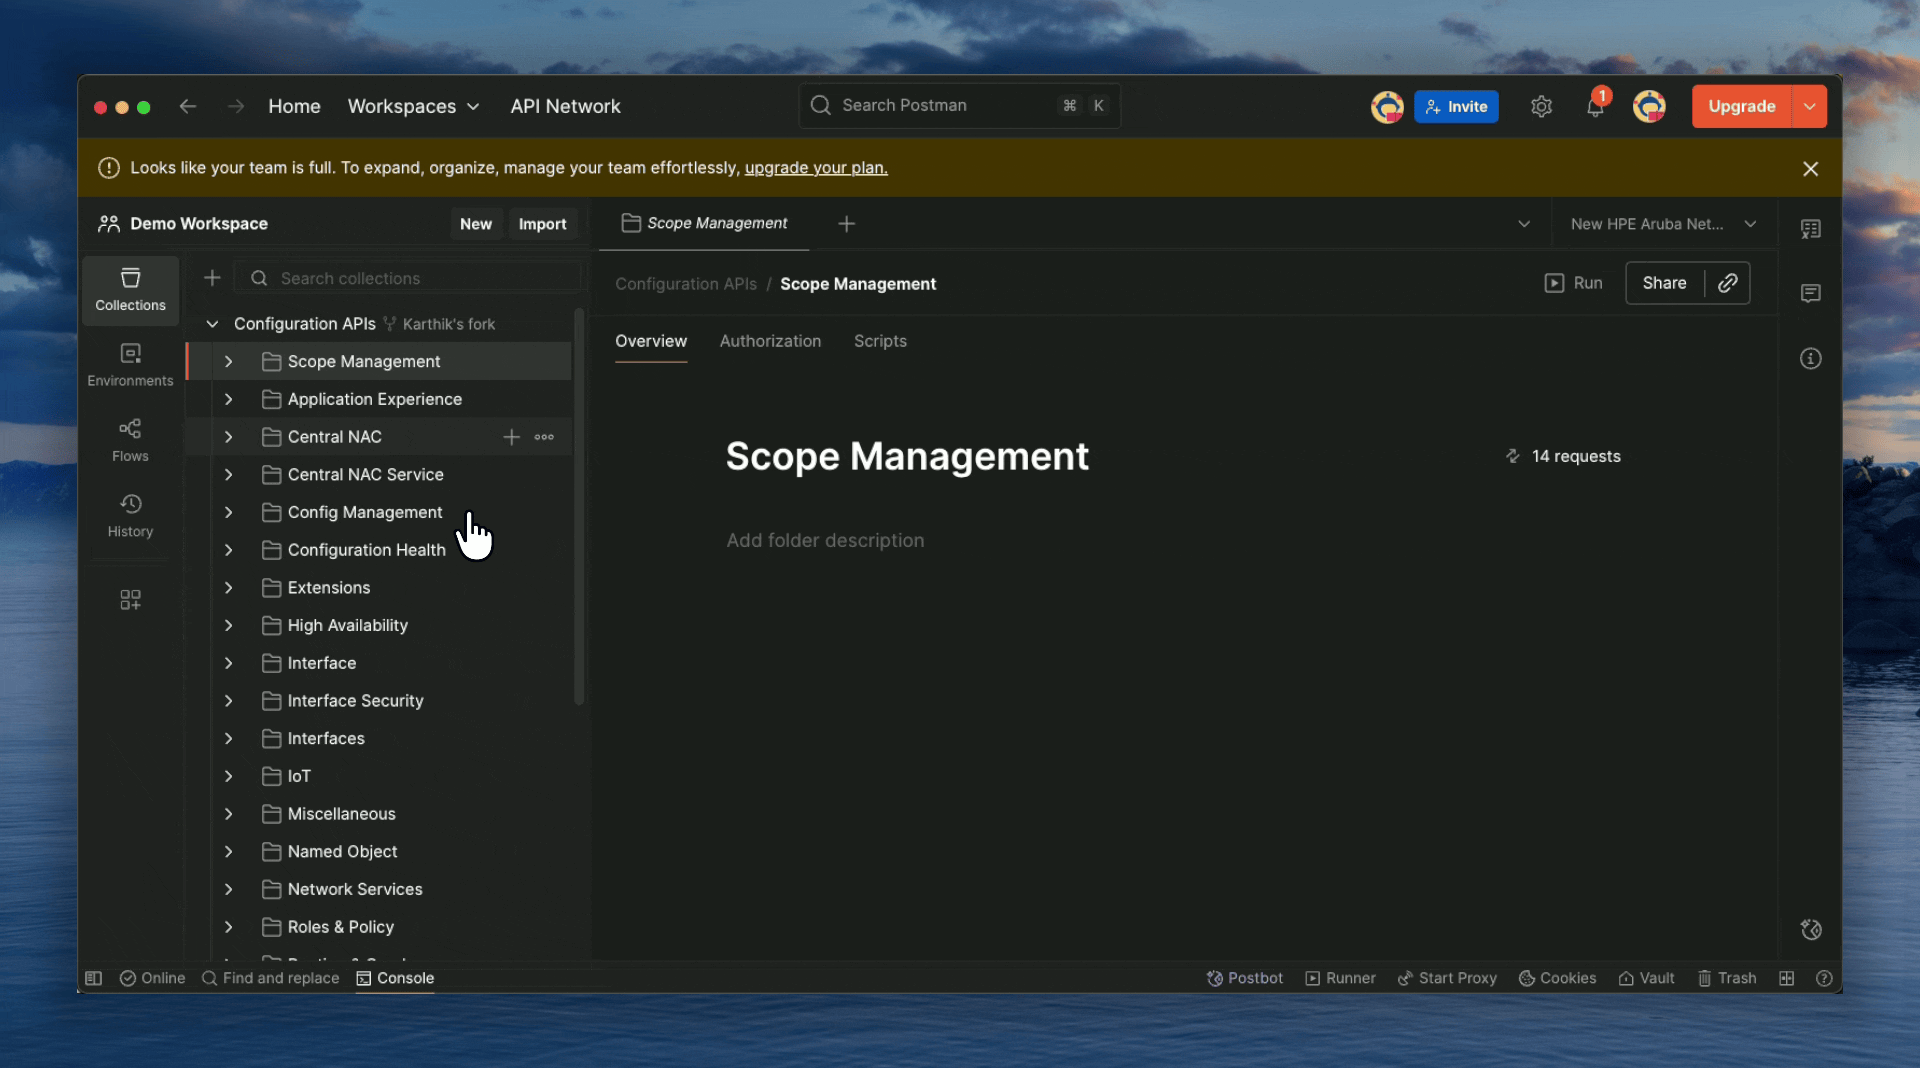
Task: Open Configuration APIs breadcrumb link
Action: click(x=686, y=284)
